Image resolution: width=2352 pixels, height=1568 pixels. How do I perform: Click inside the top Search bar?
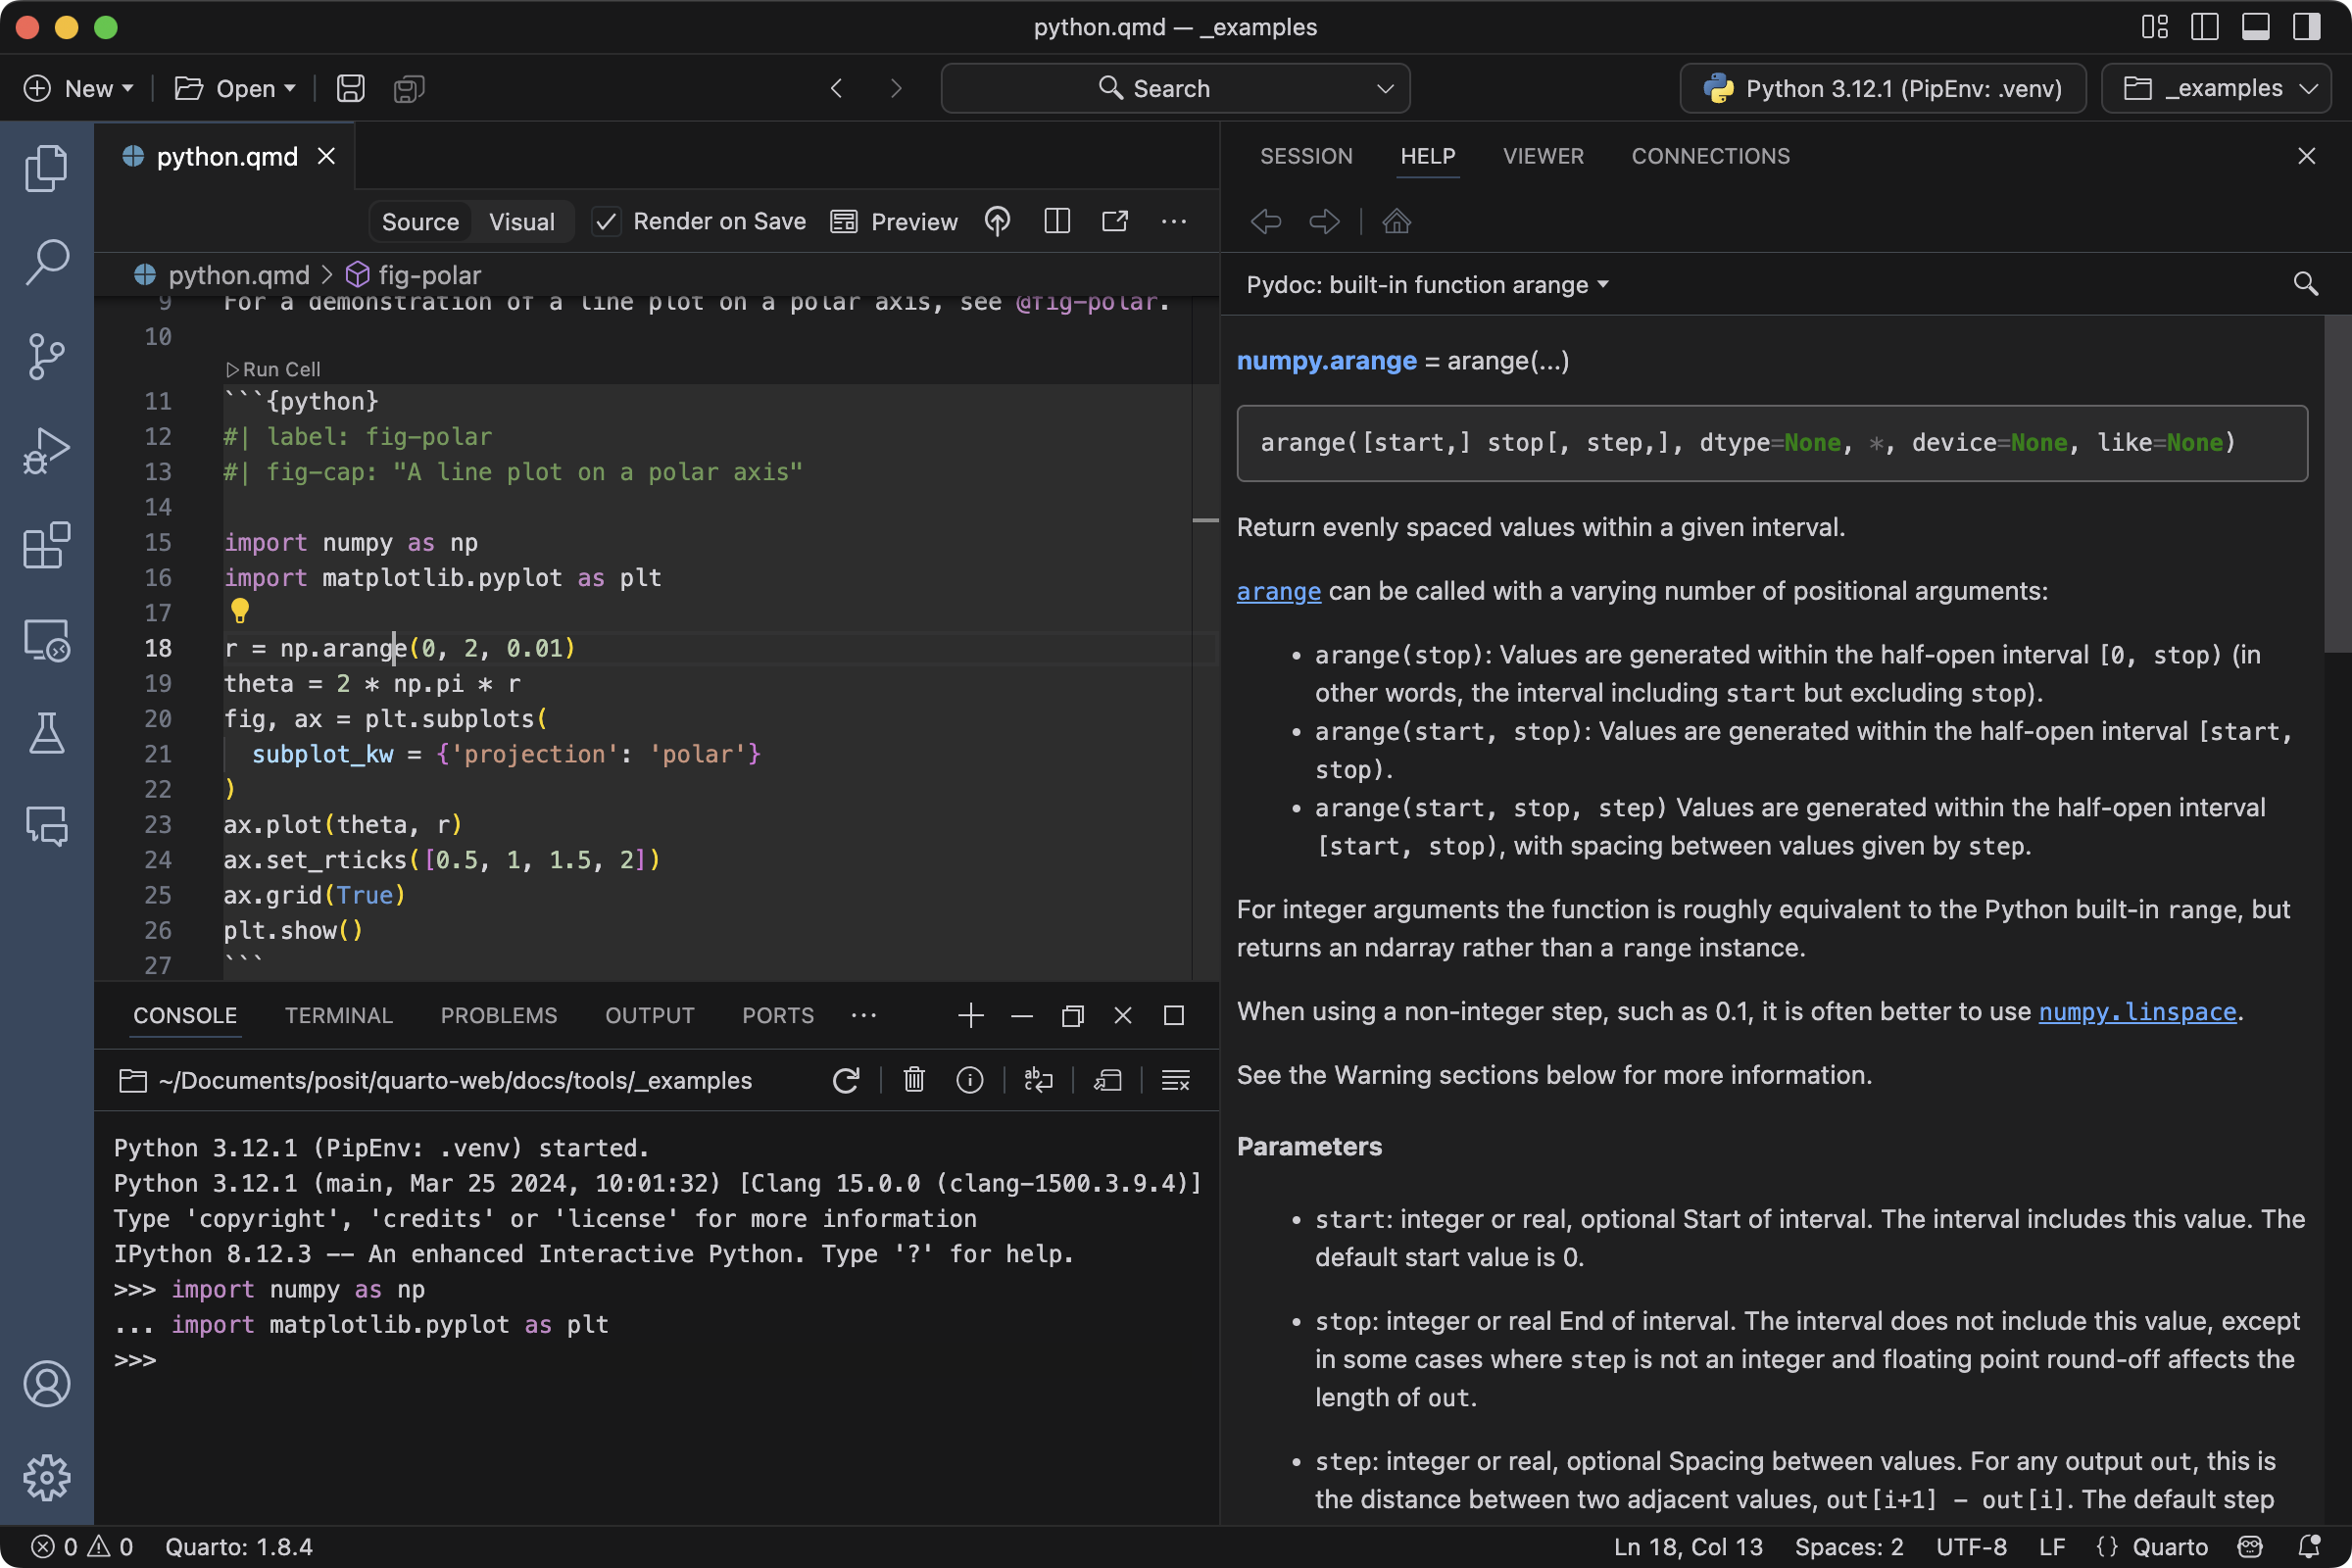tap(1174, 88)
